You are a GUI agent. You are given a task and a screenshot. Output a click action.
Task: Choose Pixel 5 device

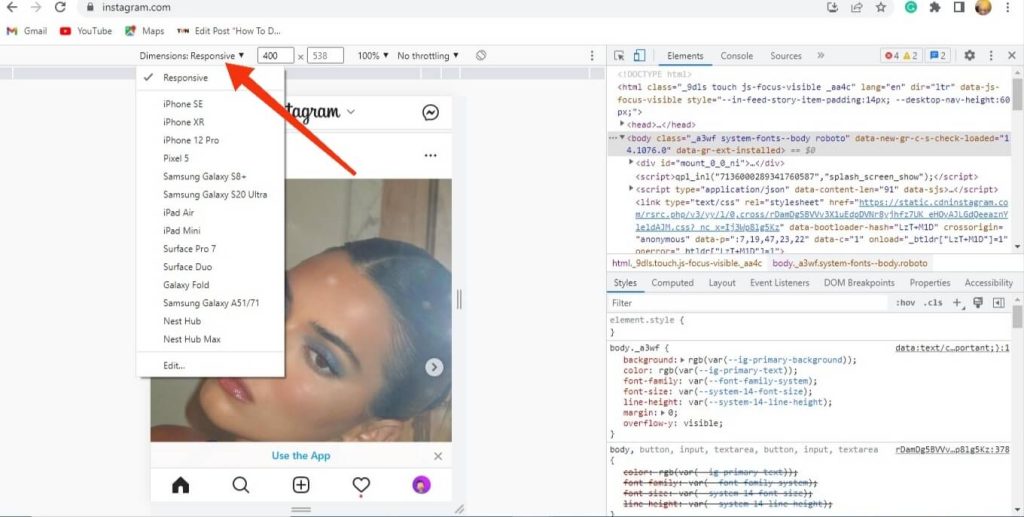(210, 158)
